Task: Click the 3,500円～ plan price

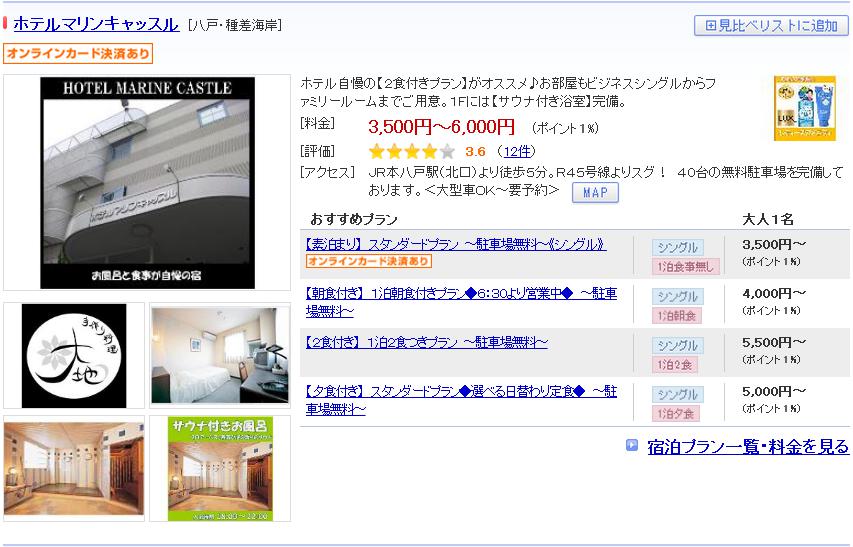Action: [774, 245]
